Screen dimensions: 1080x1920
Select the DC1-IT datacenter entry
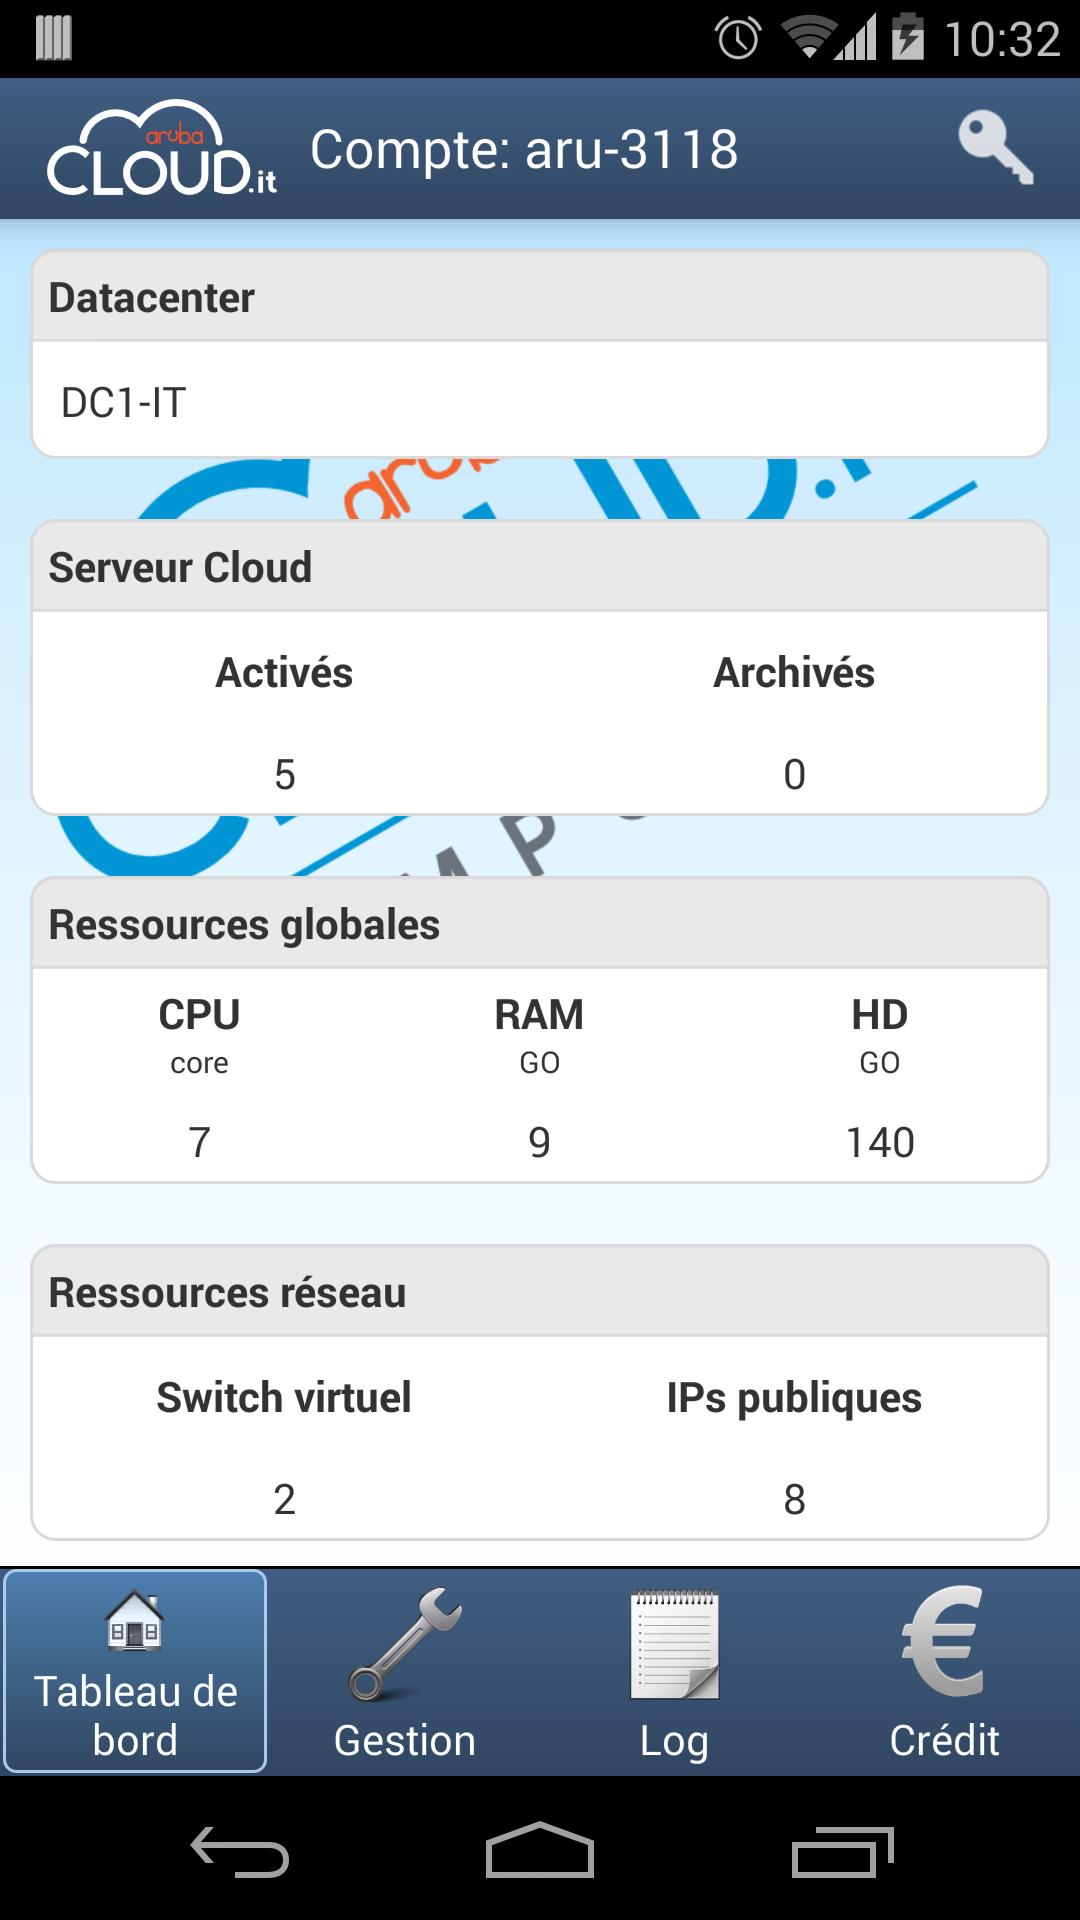pyautogui.click(x=540, y=400)
